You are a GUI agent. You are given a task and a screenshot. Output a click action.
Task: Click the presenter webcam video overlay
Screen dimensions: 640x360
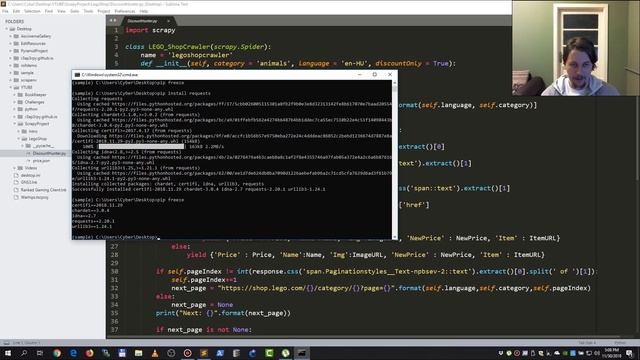(576, 48)
